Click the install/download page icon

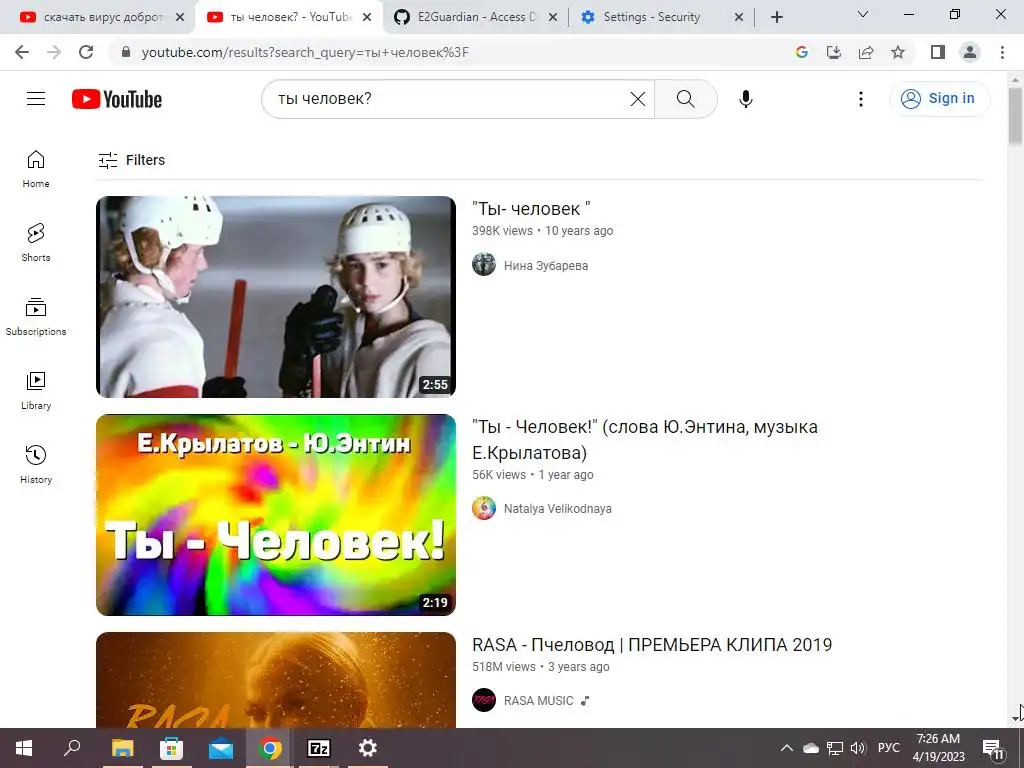[834, 52]
